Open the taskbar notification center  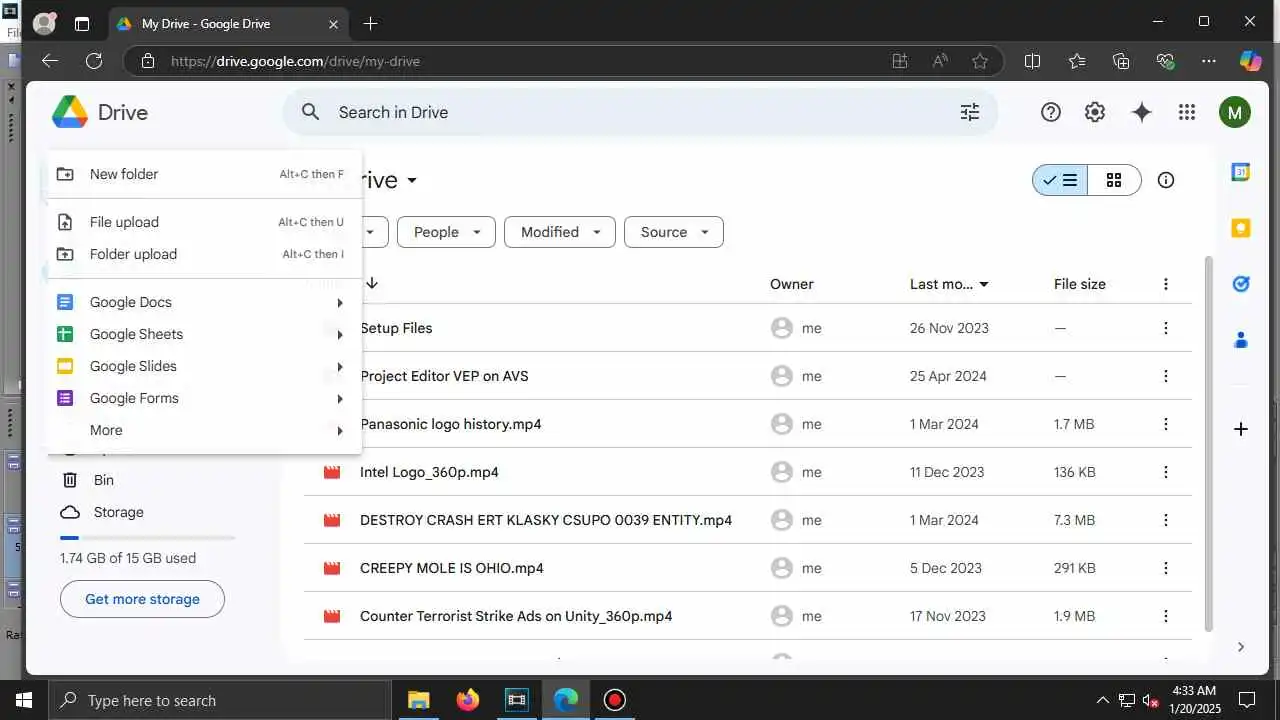pyautogui.click(x=1247, y=700)
